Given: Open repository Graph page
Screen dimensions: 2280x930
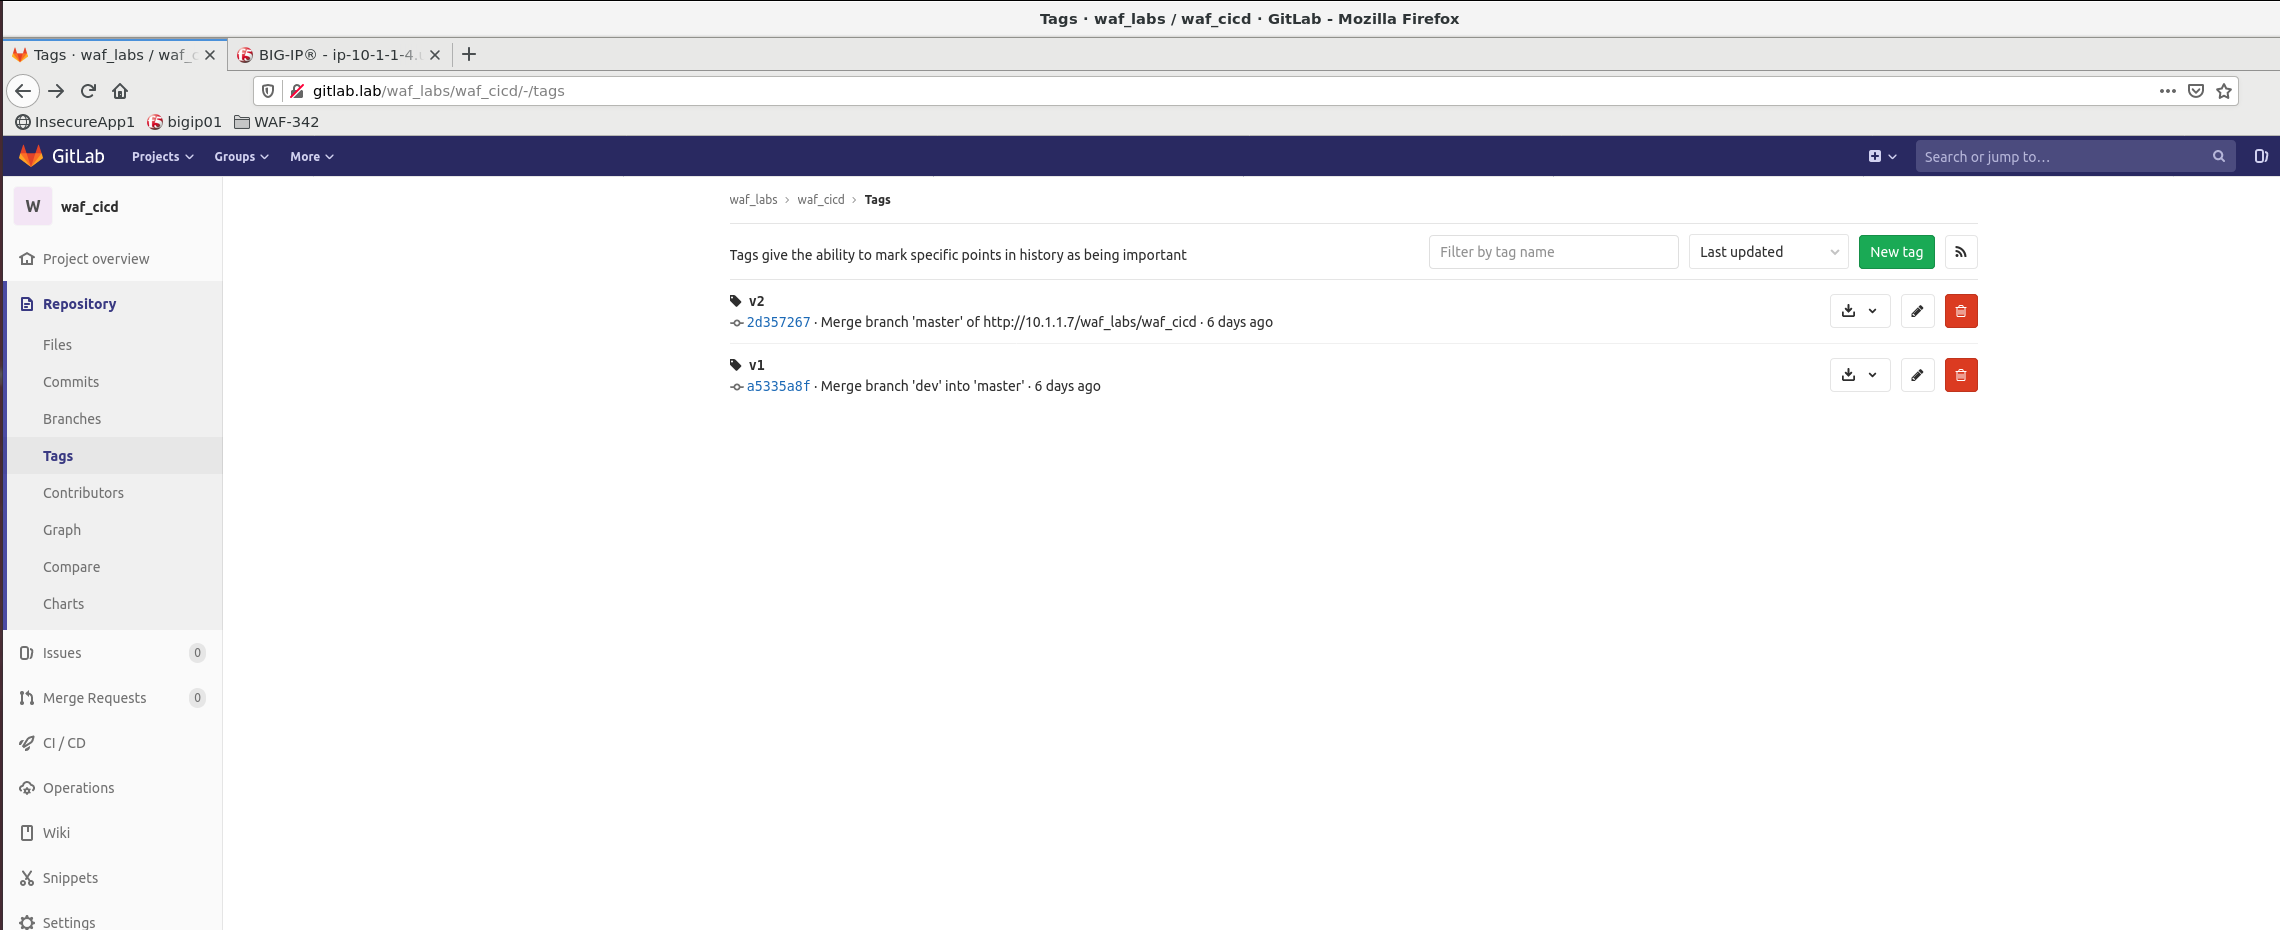Looking at the screenshot, I should coord(62,530).
